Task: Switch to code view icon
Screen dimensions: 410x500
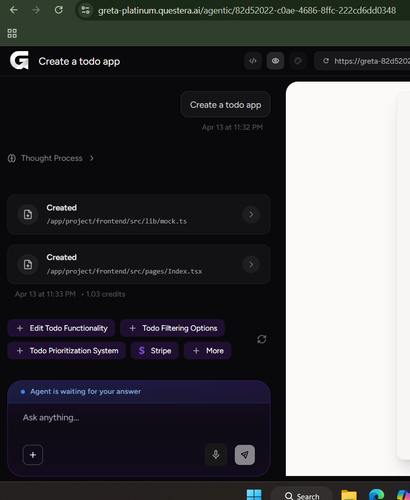Action: click(253, 61)
